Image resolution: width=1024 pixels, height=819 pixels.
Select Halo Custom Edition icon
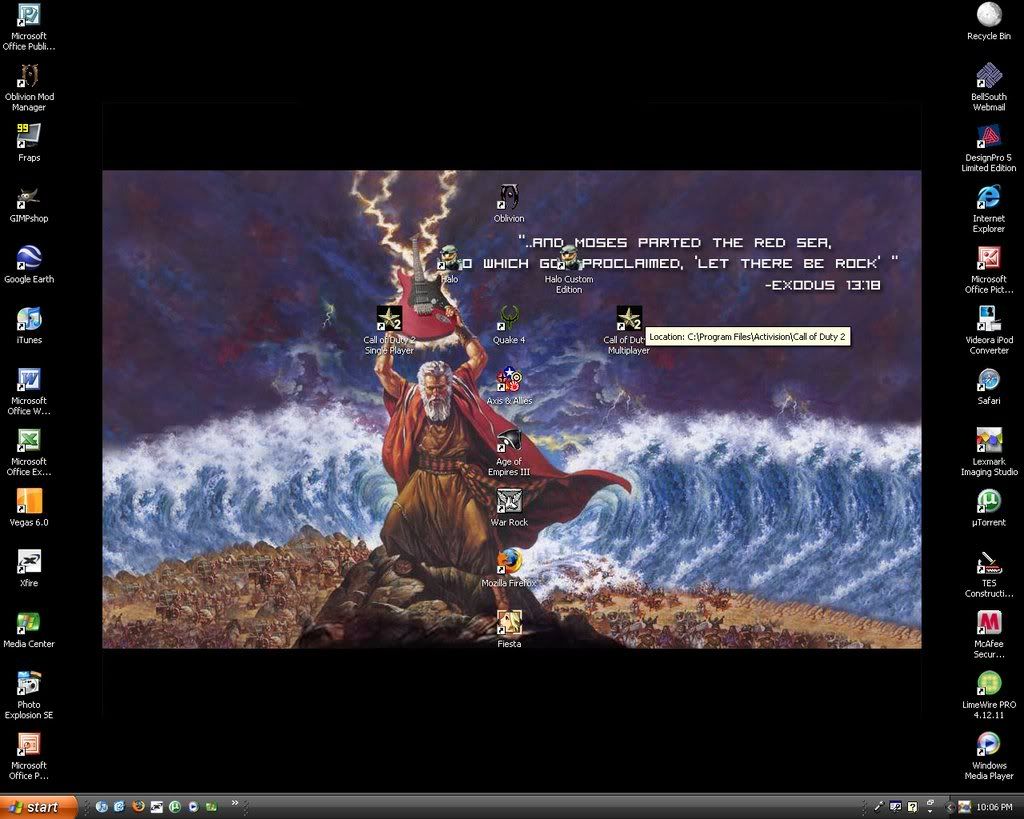(569, 270)
